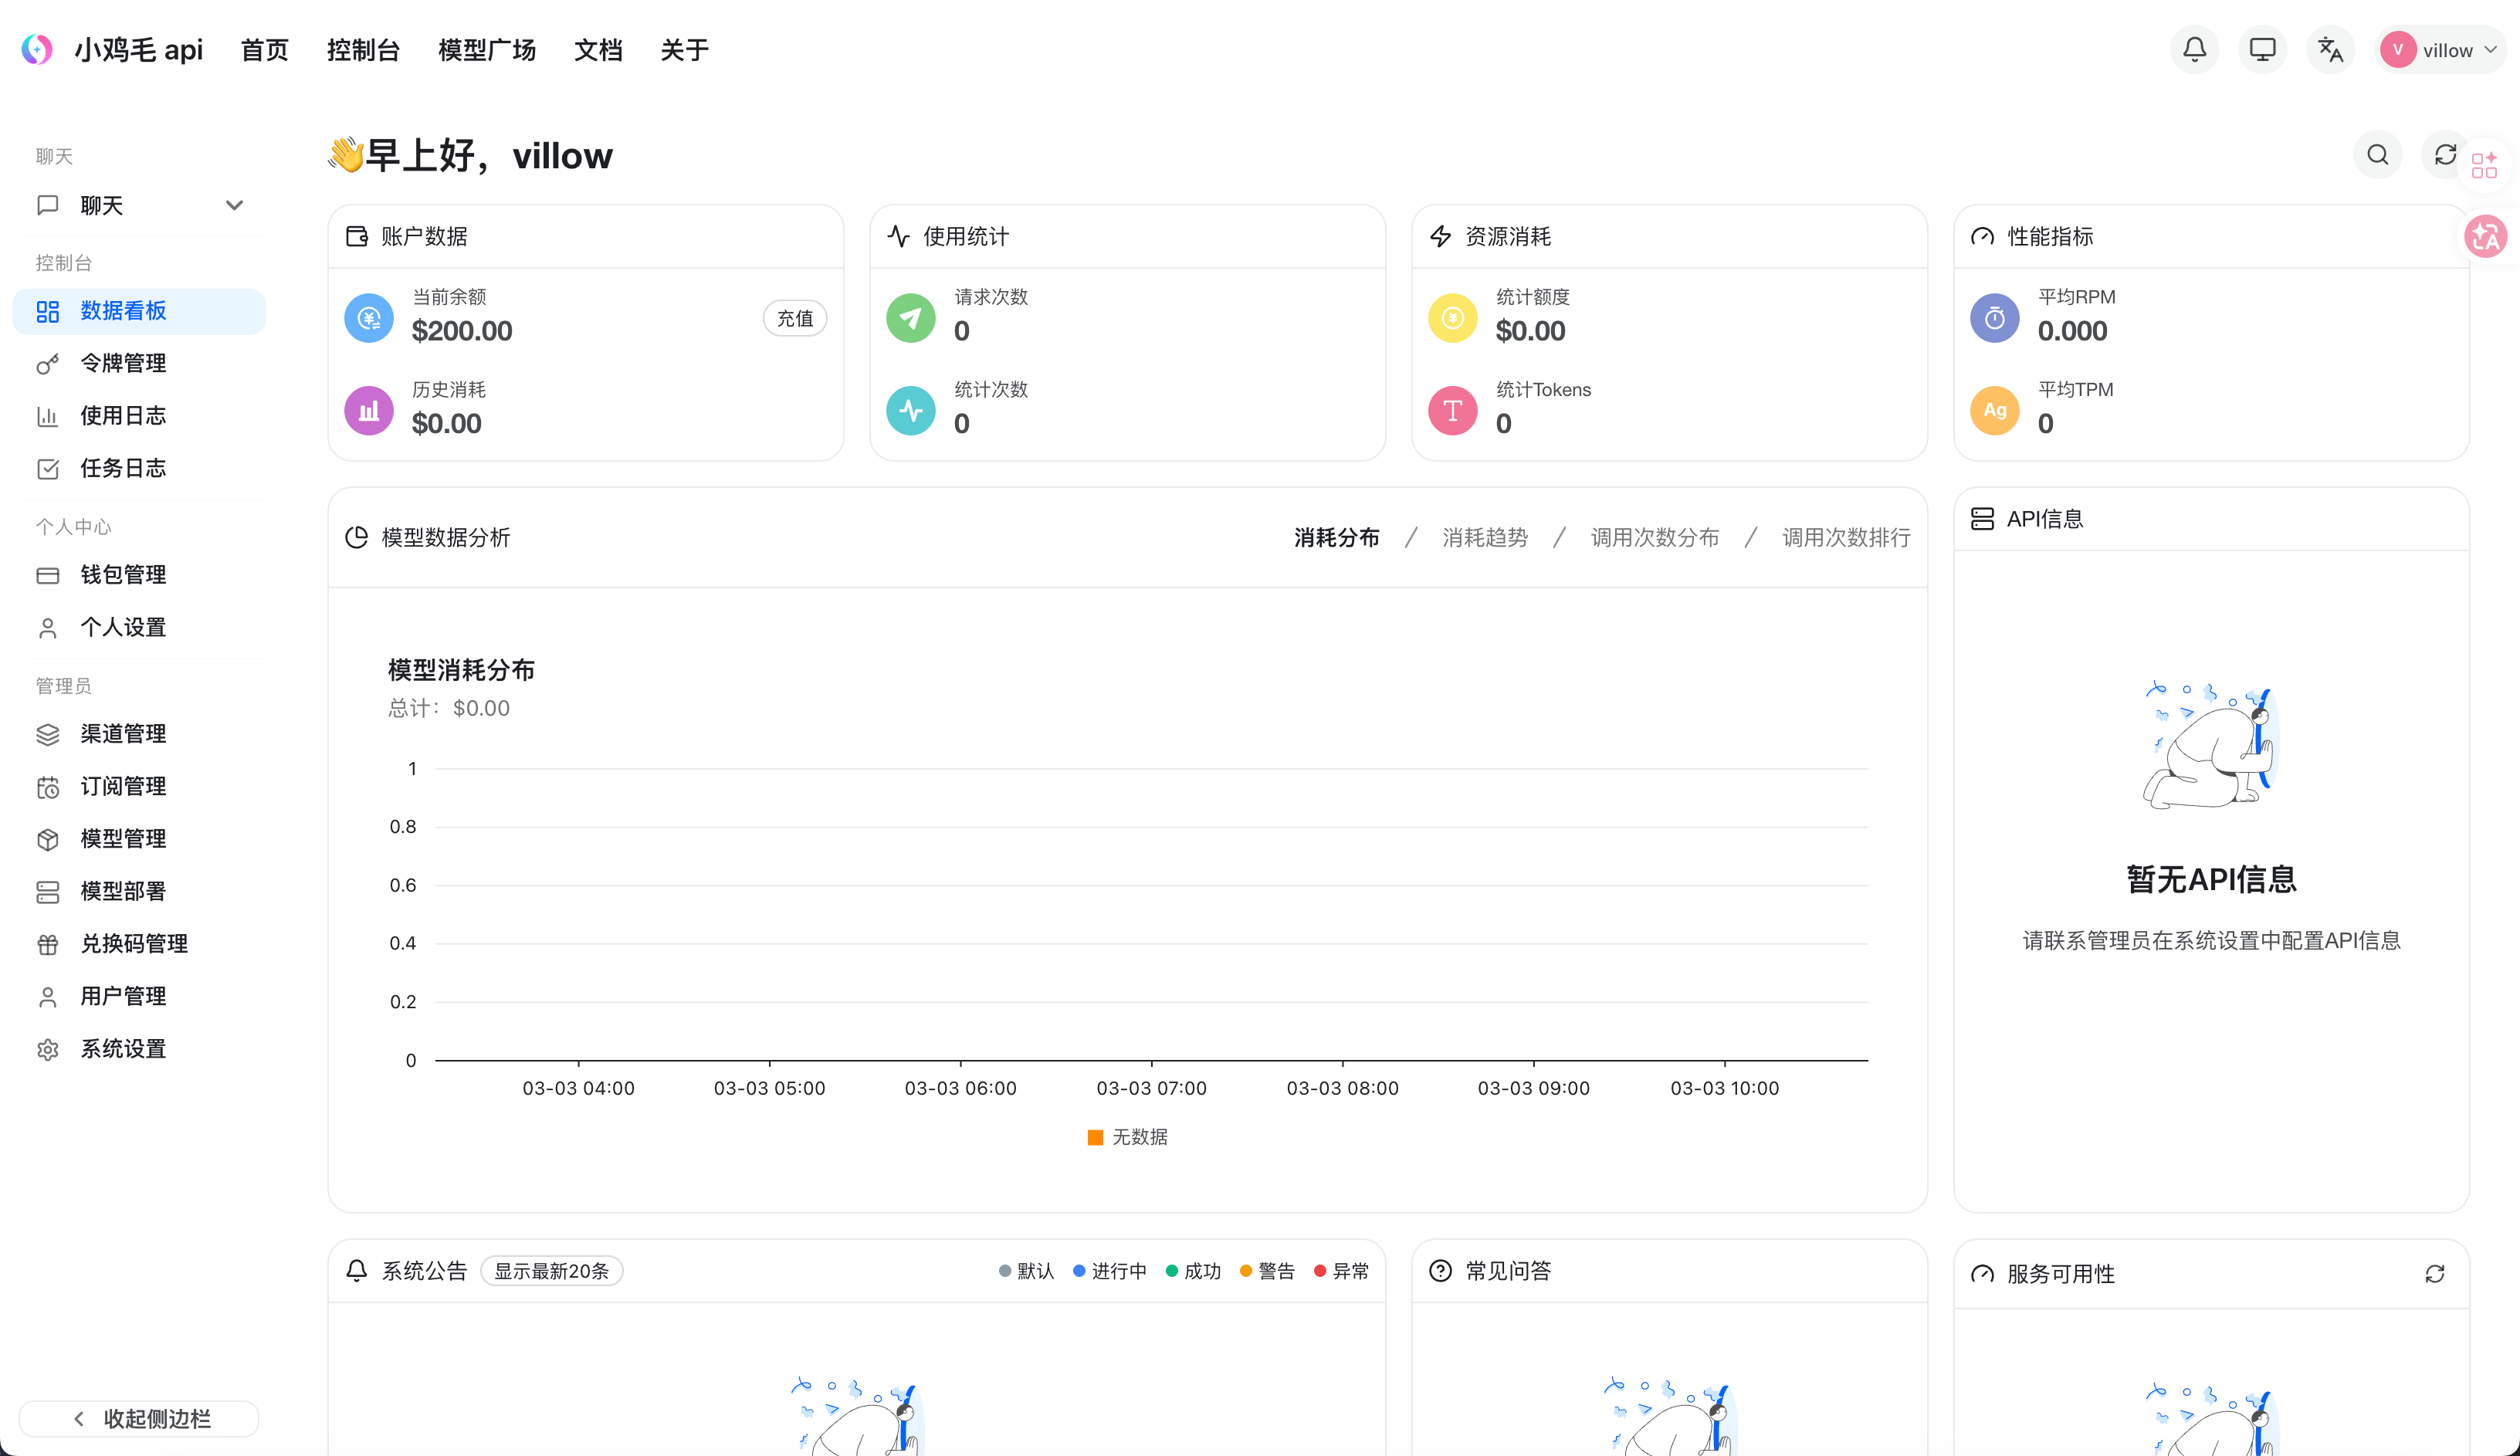2520x1456 pixels.
Task: Switch to the 调用次数分布 tab
Action: [1655, 537]
